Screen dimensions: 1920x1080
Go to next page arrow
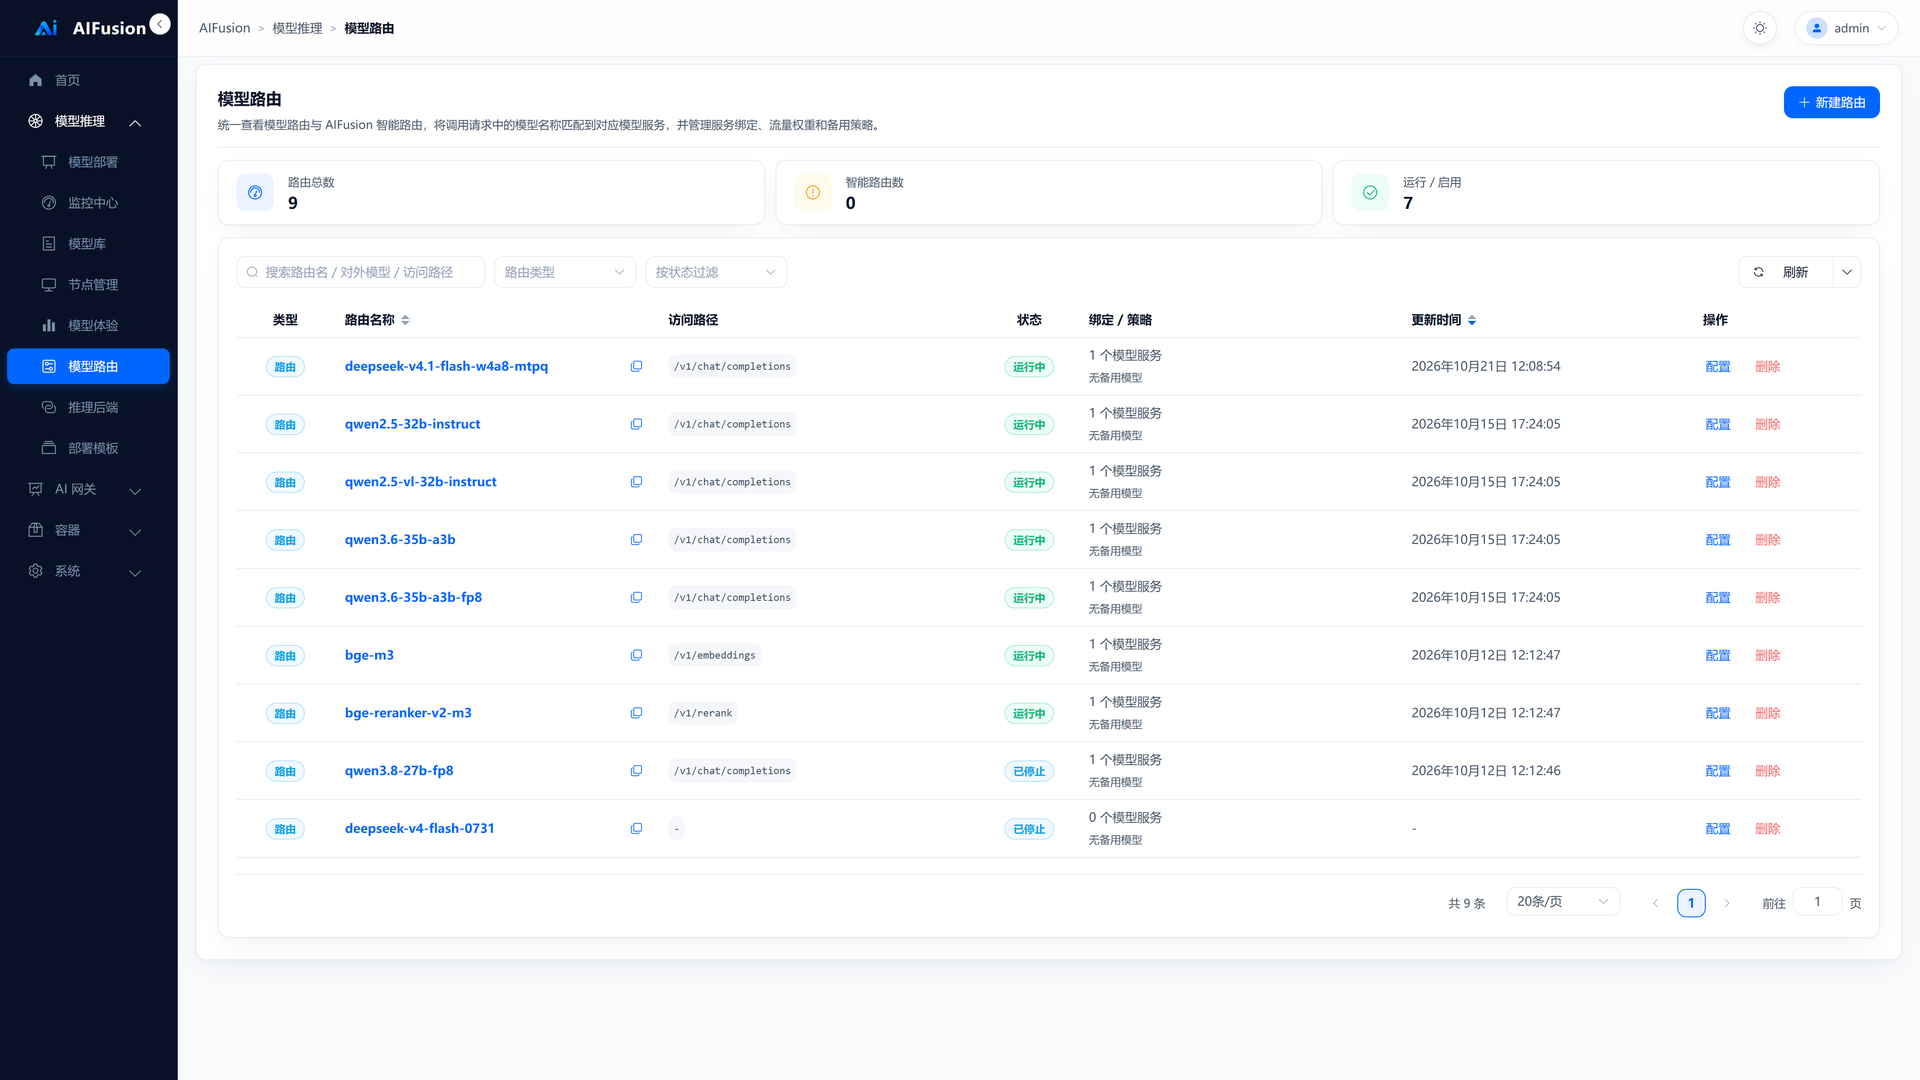[1727, 903]
